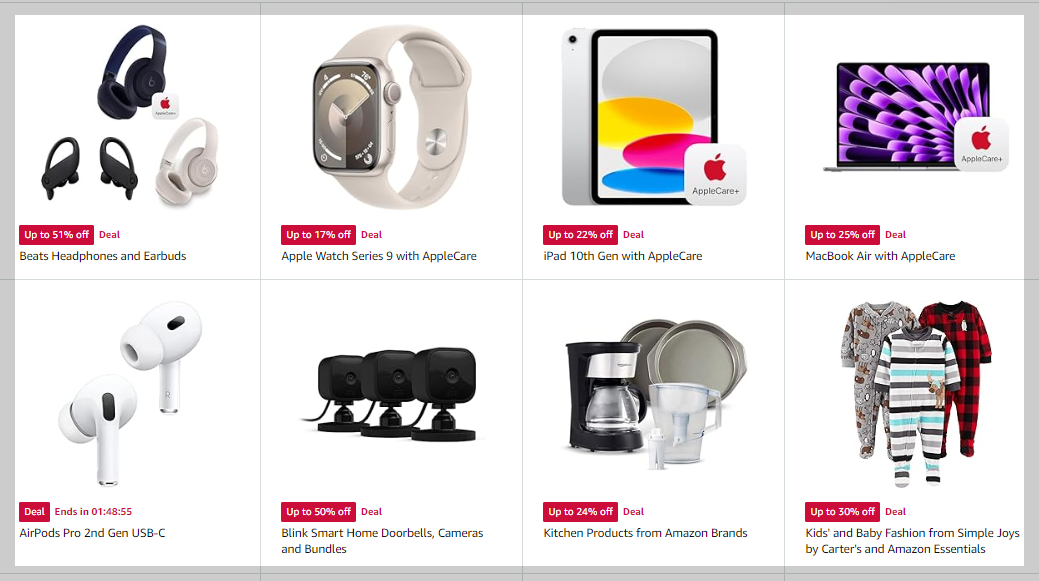Click the "Up to 17% off" badge
The height and width of the screenshot is (581, 1039).
click(x=318, y=235)
